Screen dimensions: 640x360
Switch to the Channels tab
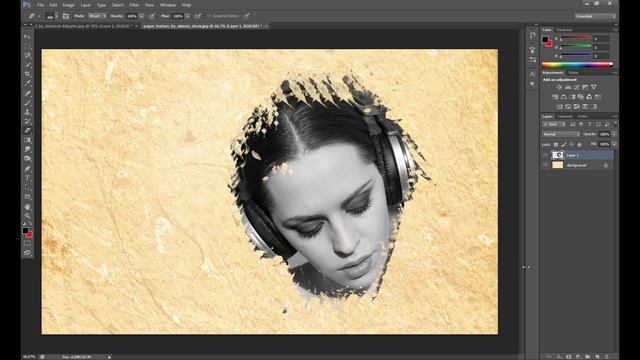[565, 117]
